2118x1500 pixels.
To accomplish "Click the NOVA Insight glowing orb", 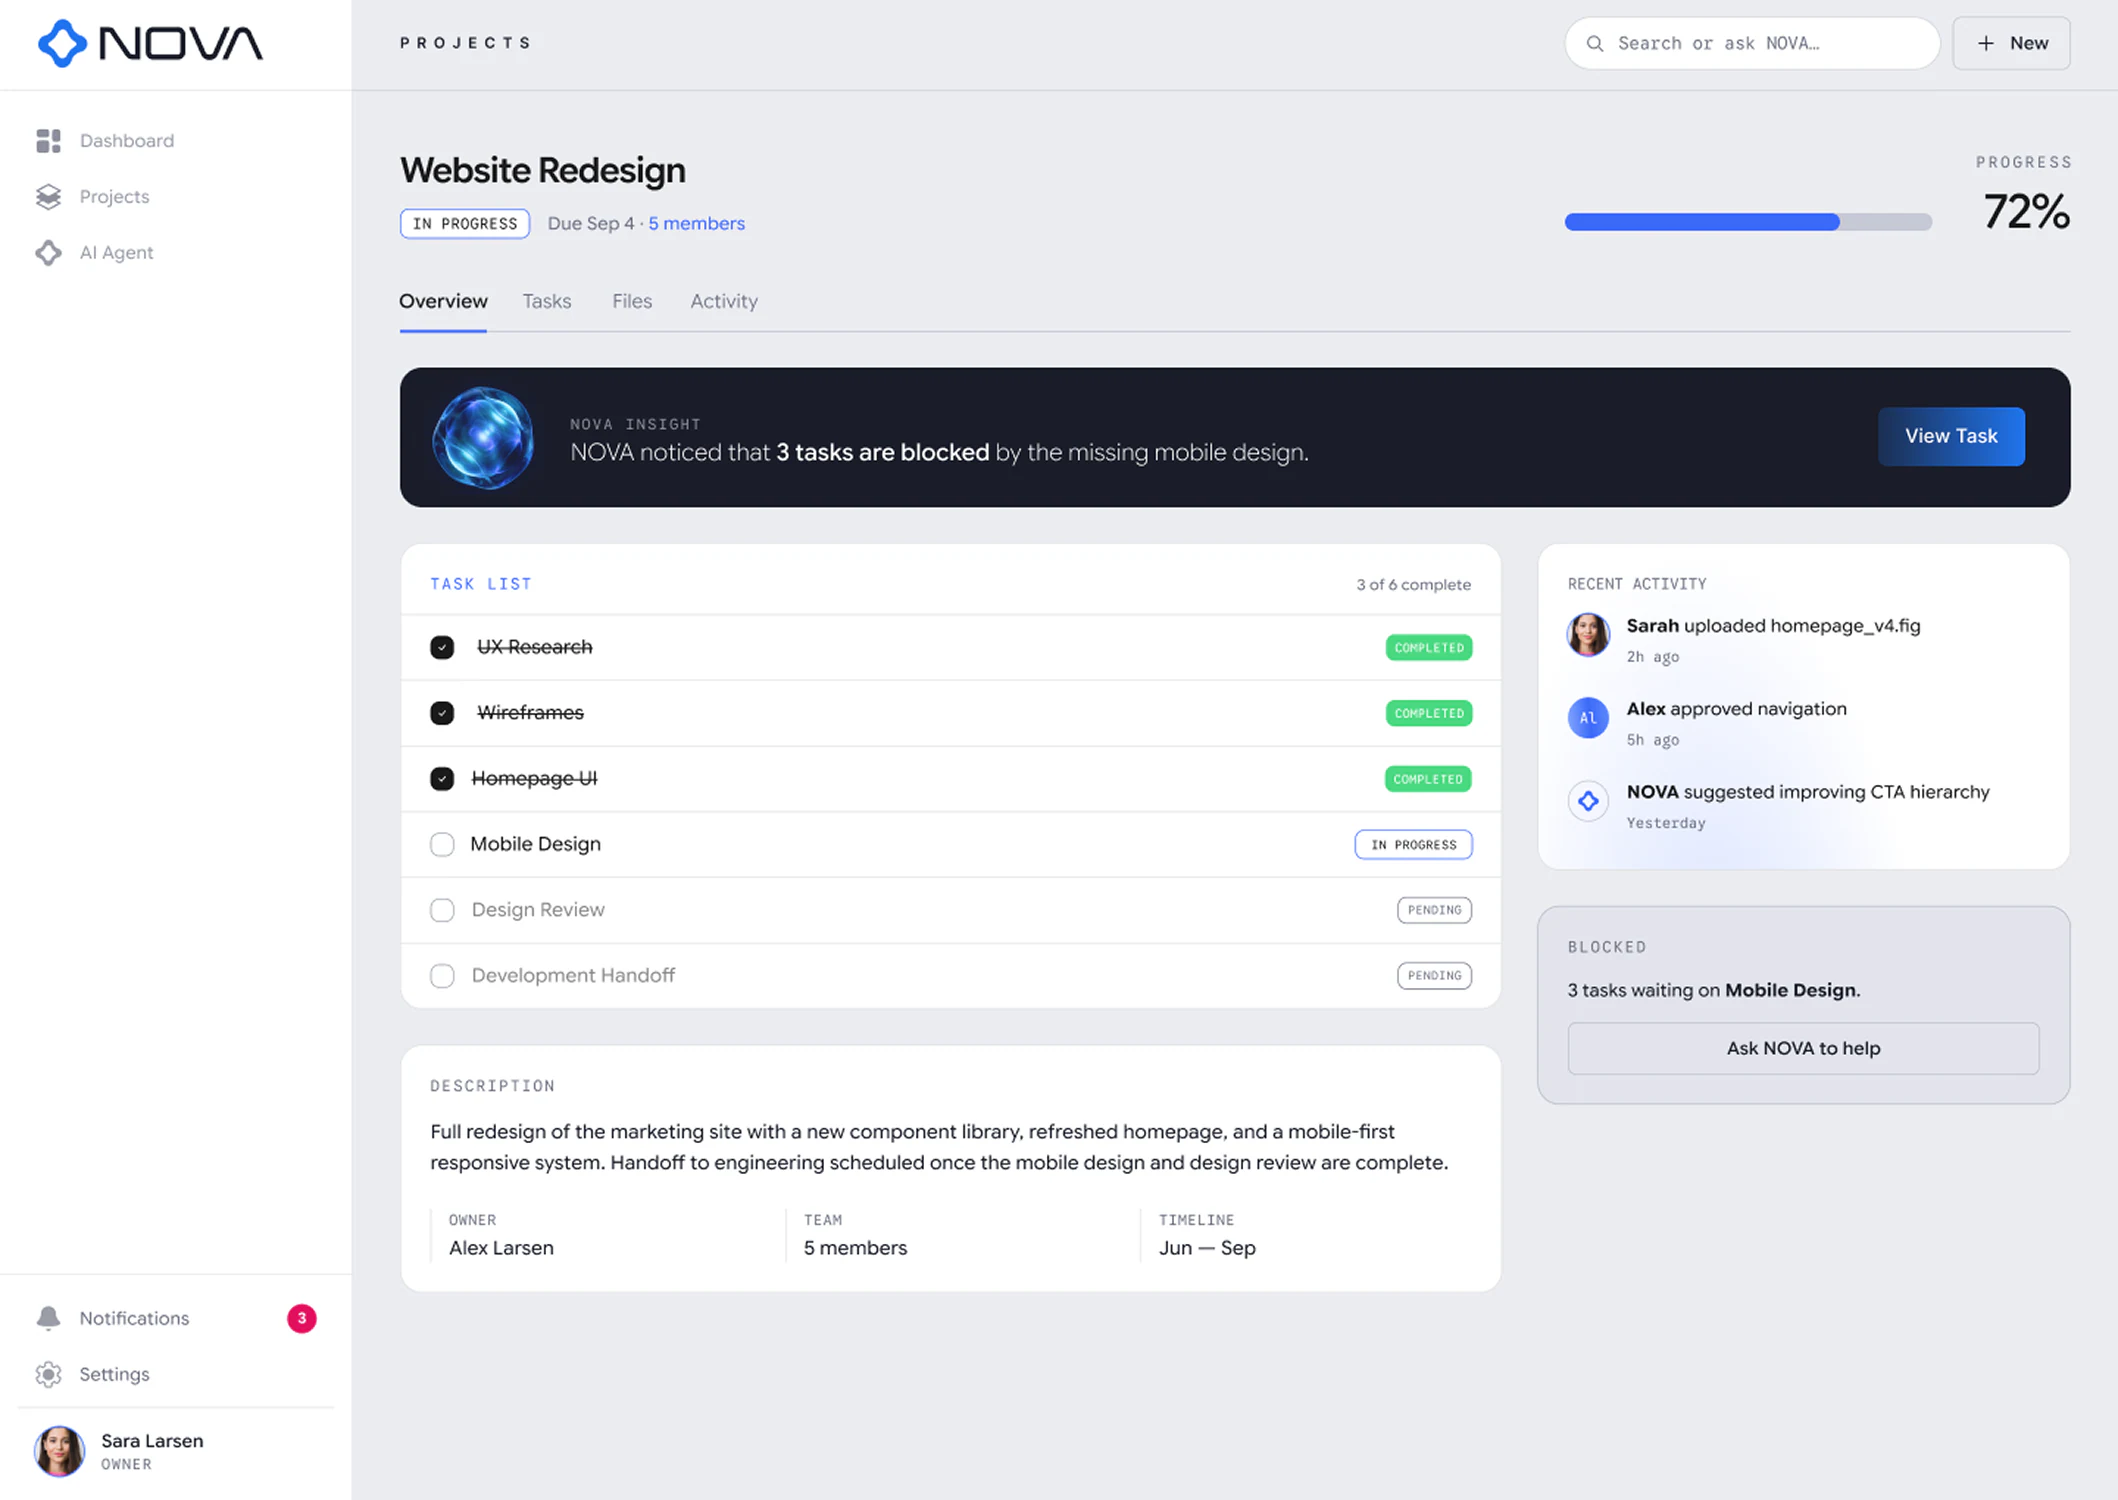I will click(483, 437).
